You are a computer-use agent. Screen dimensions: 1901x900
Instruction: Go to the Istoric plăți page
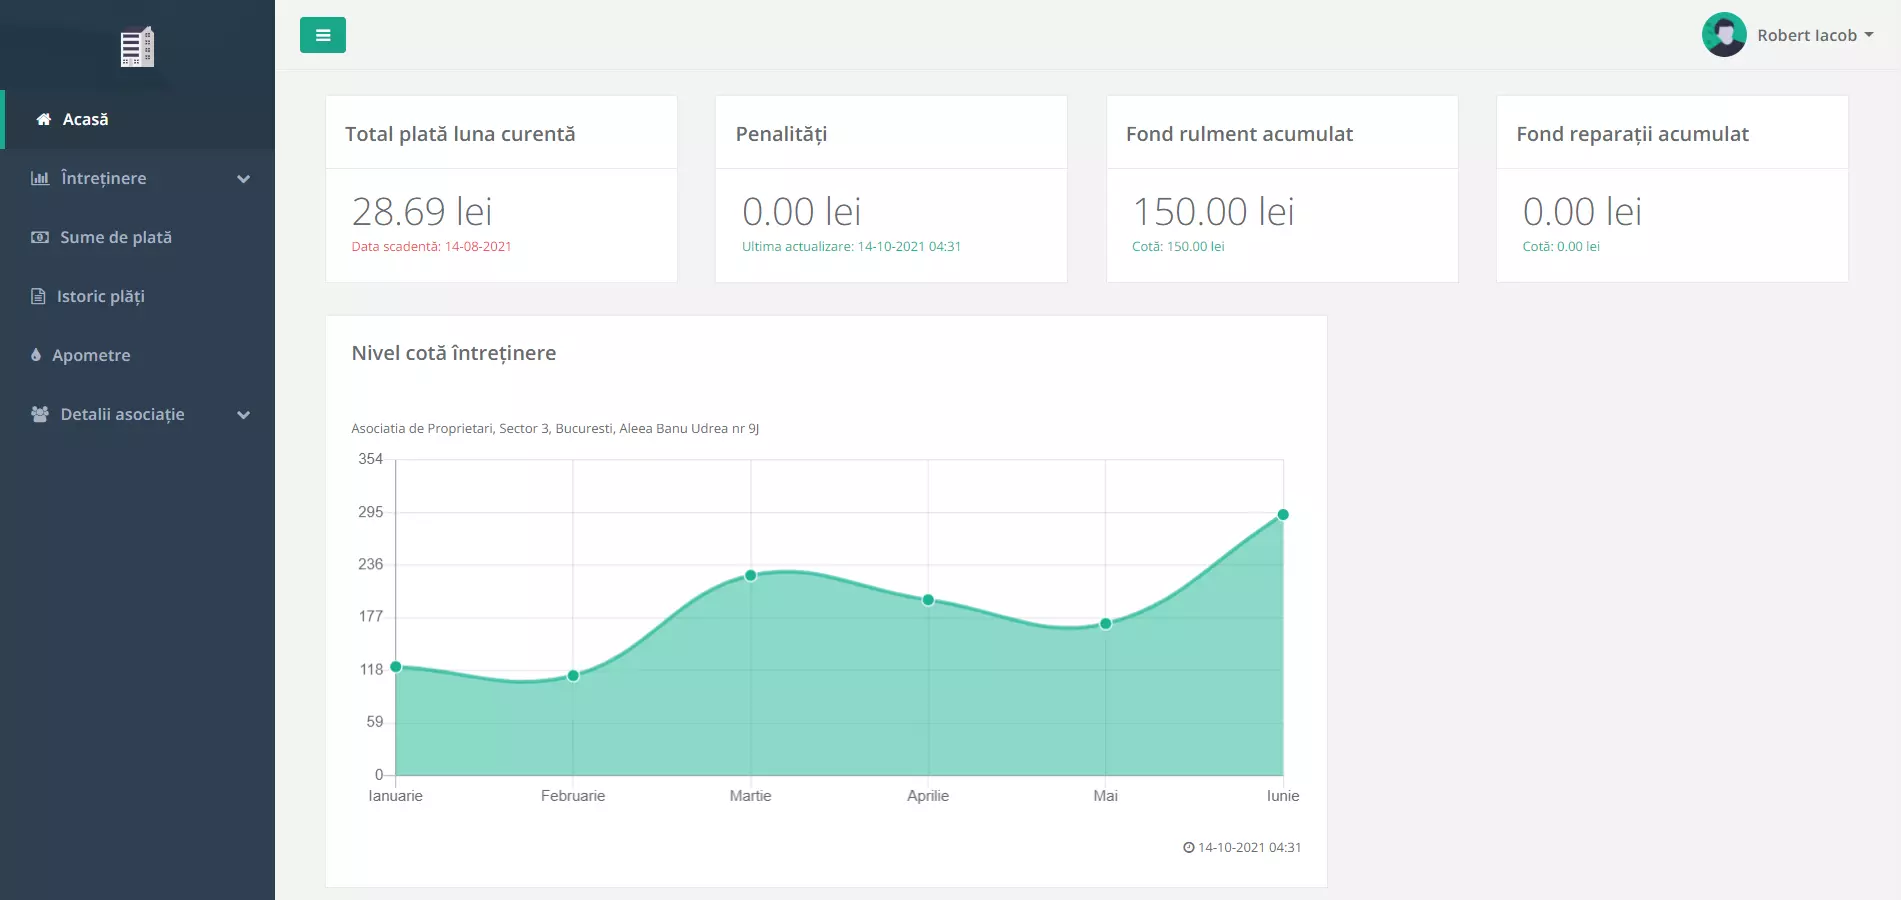coord(101,297)
